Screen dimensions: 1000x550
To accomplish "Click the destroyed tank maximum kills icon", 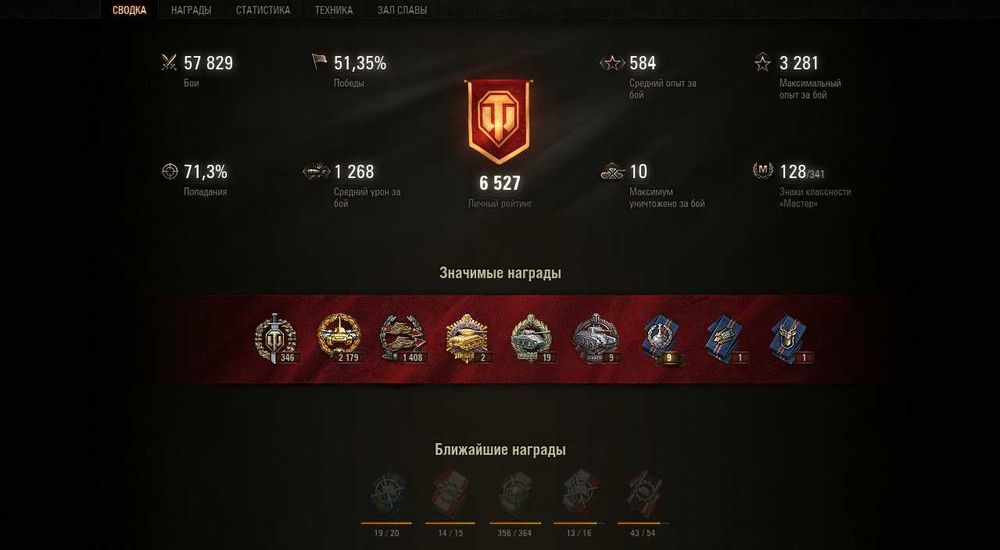I will pos(612,172).
